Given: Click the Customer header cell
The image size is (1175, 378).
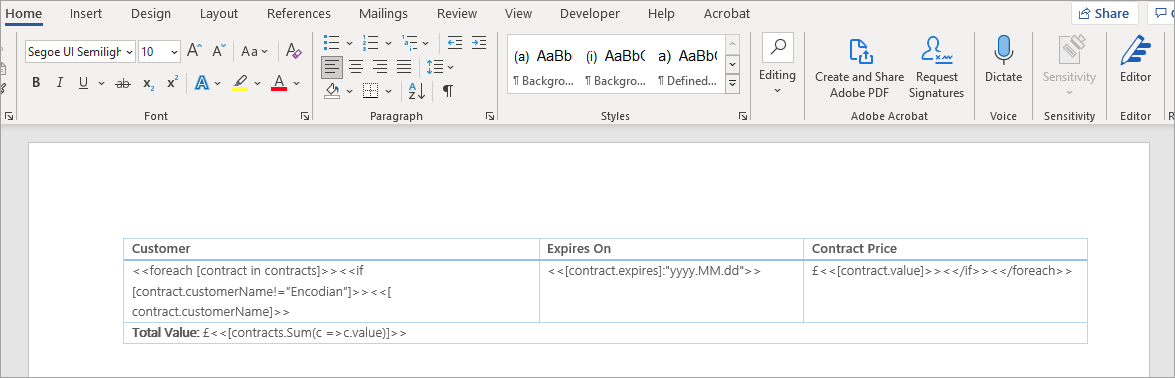Looking at the screenshot, I should pyautogui.click(x=331, y=249).
